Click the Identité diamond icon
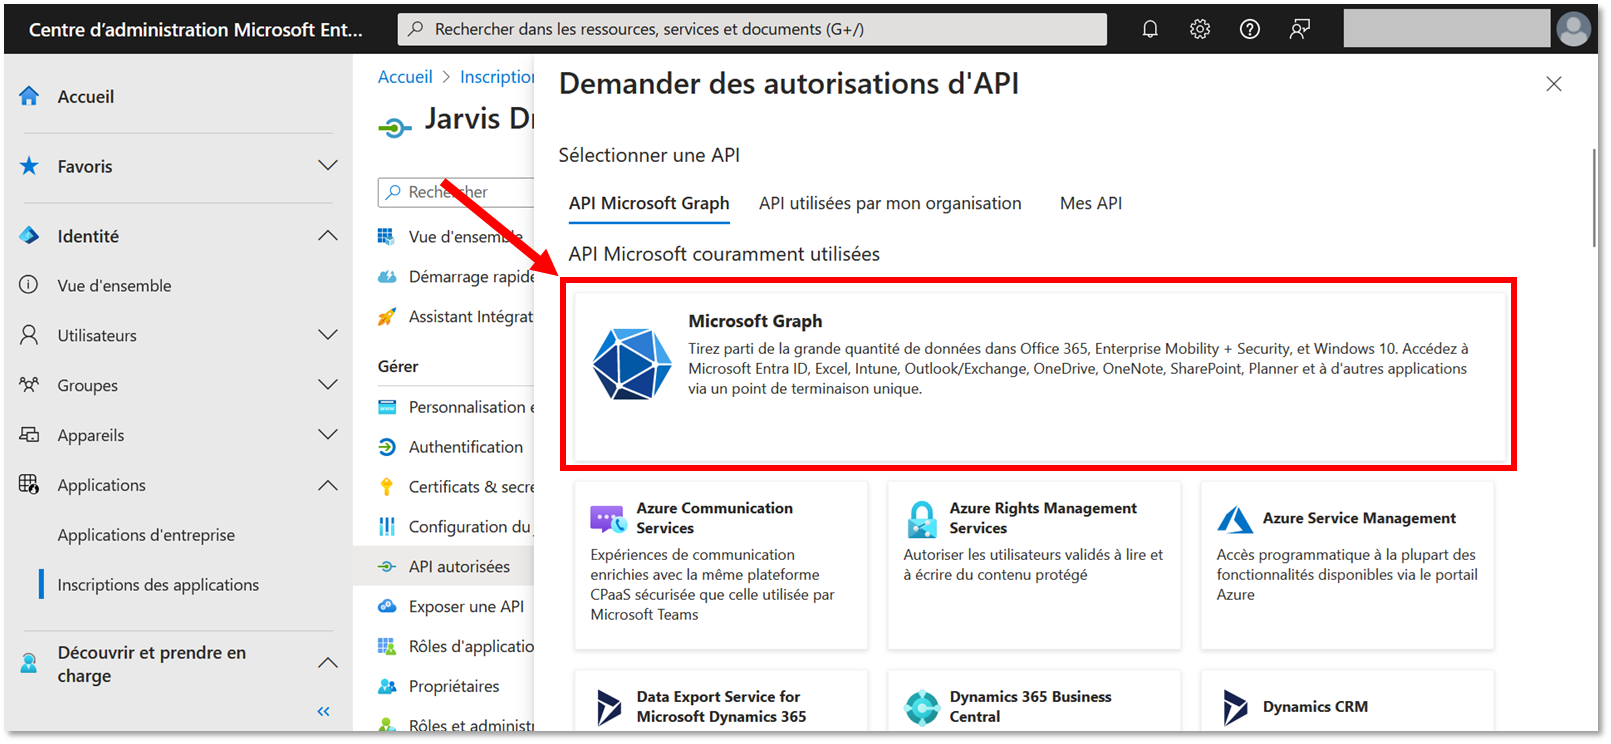This screenshot has width=1611, height=744. click(29, 236)
